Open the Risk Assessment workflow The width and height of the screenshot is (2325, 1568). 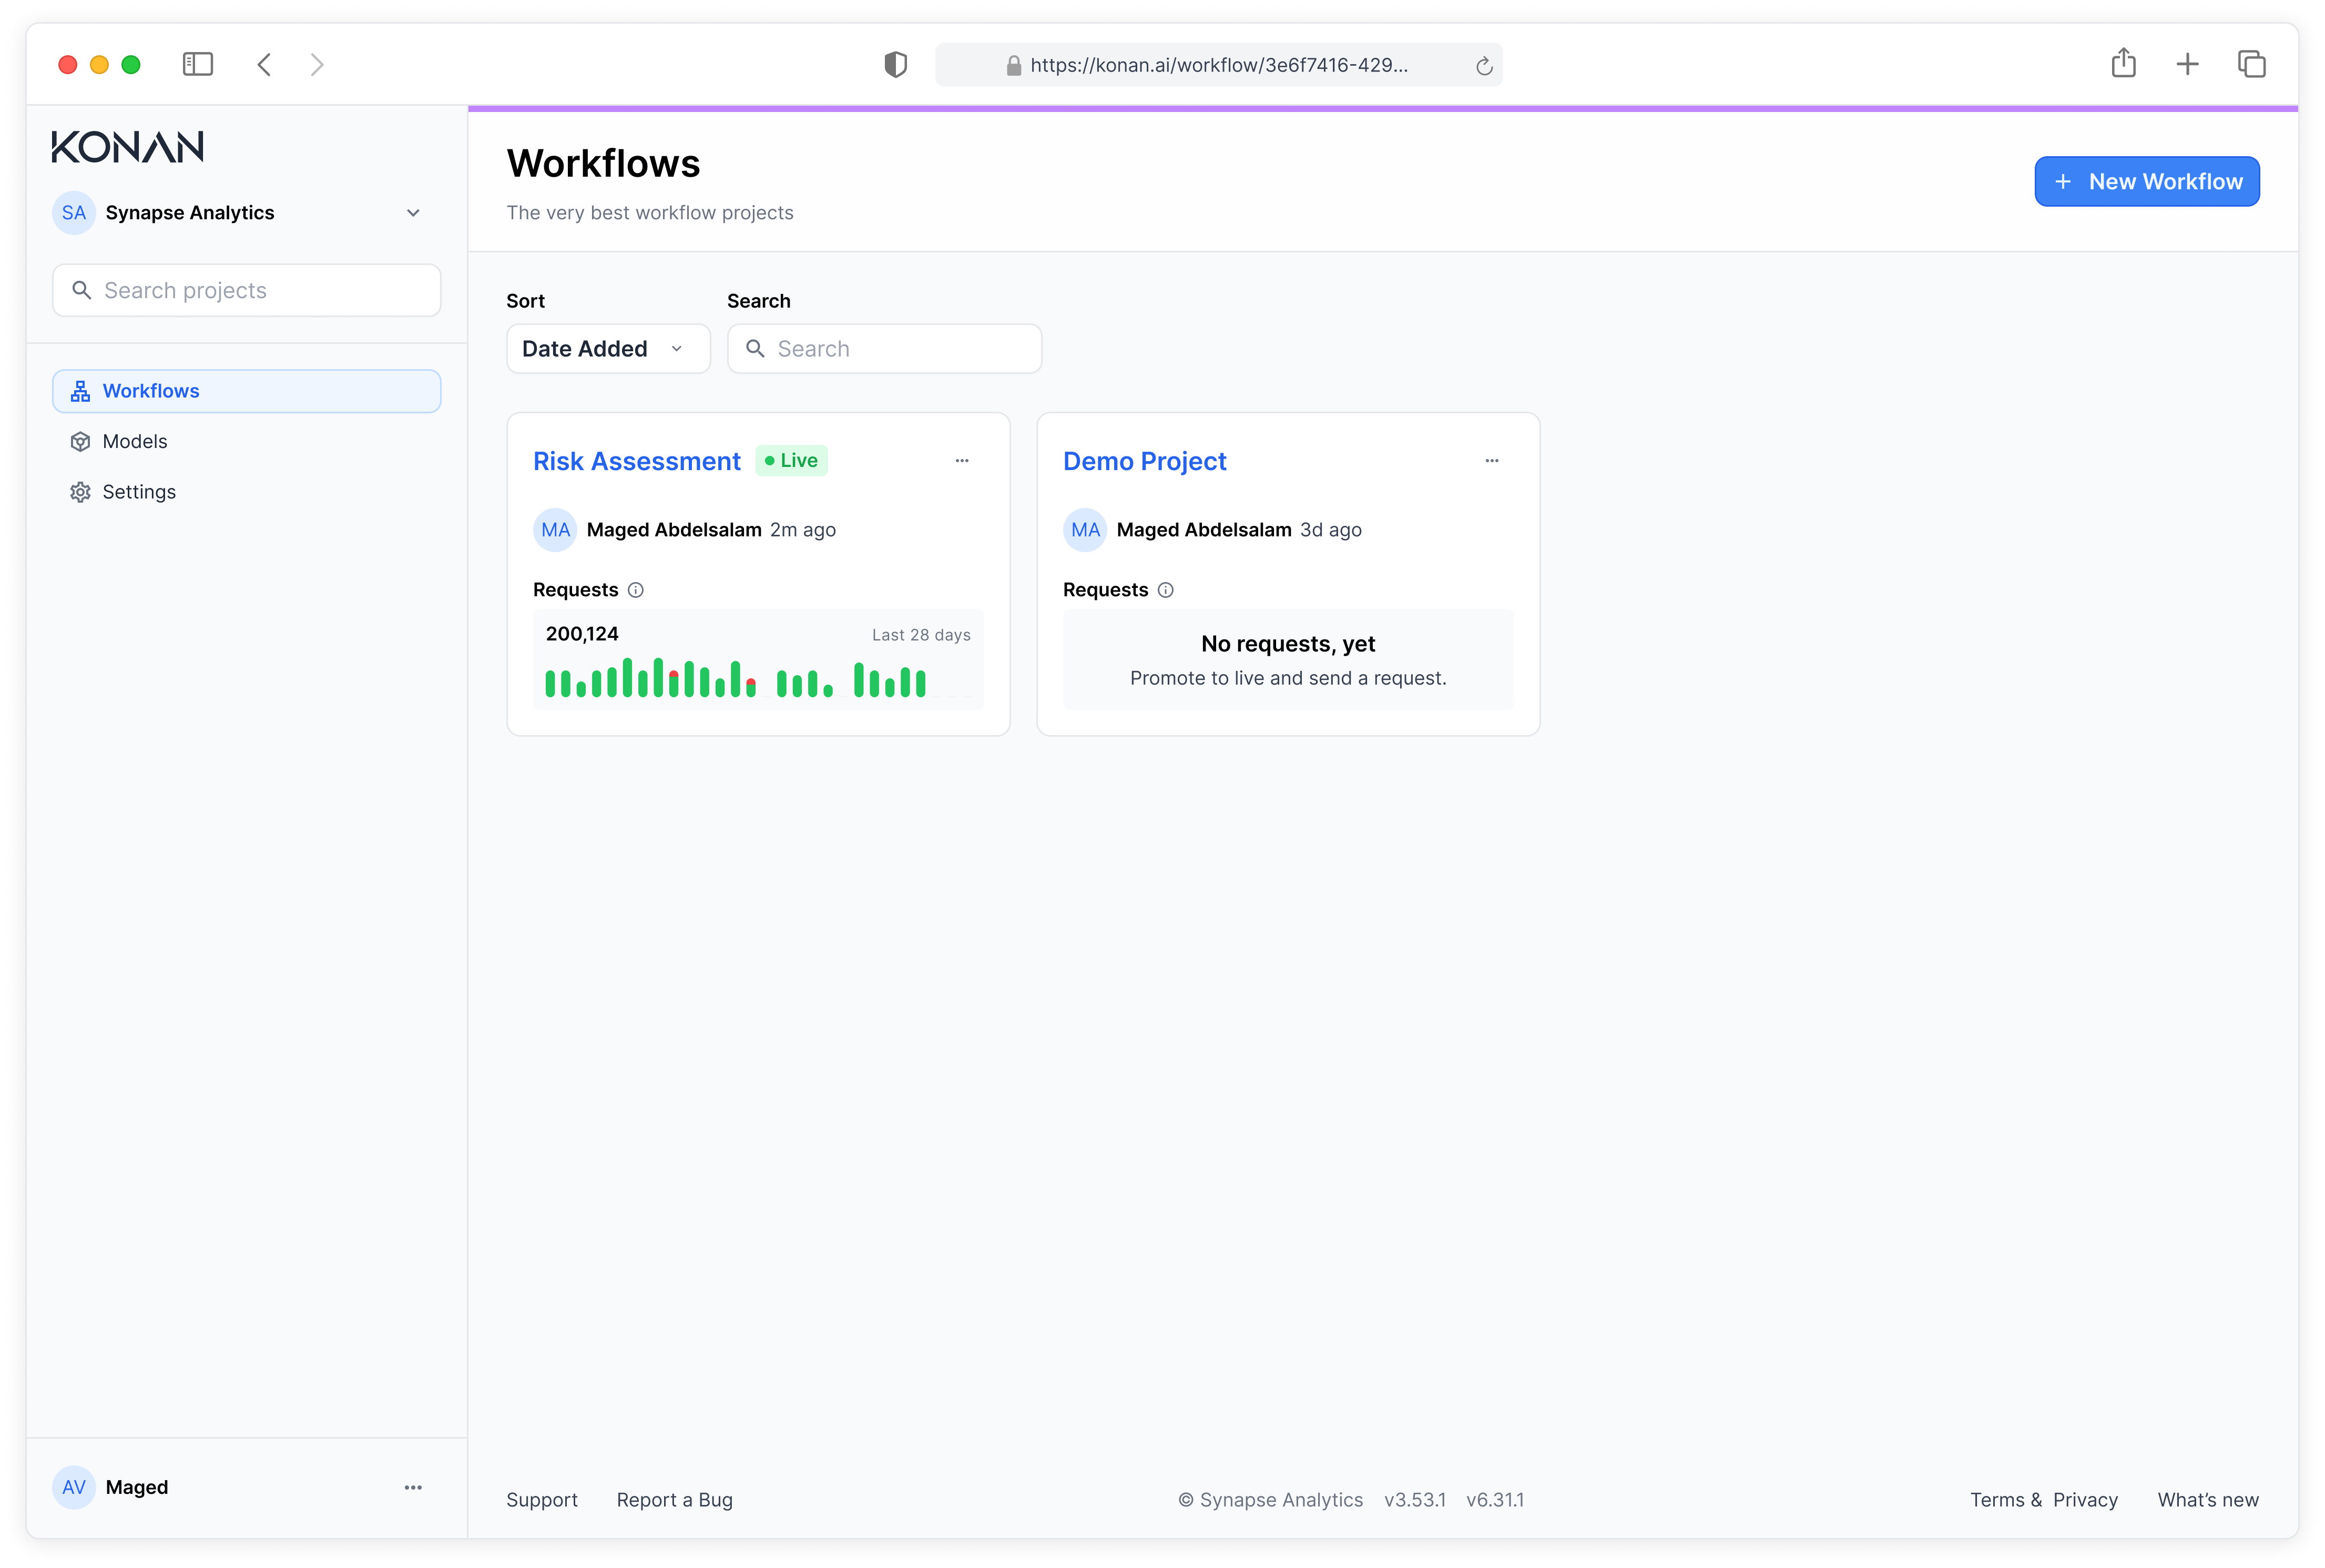coord(637,461)
